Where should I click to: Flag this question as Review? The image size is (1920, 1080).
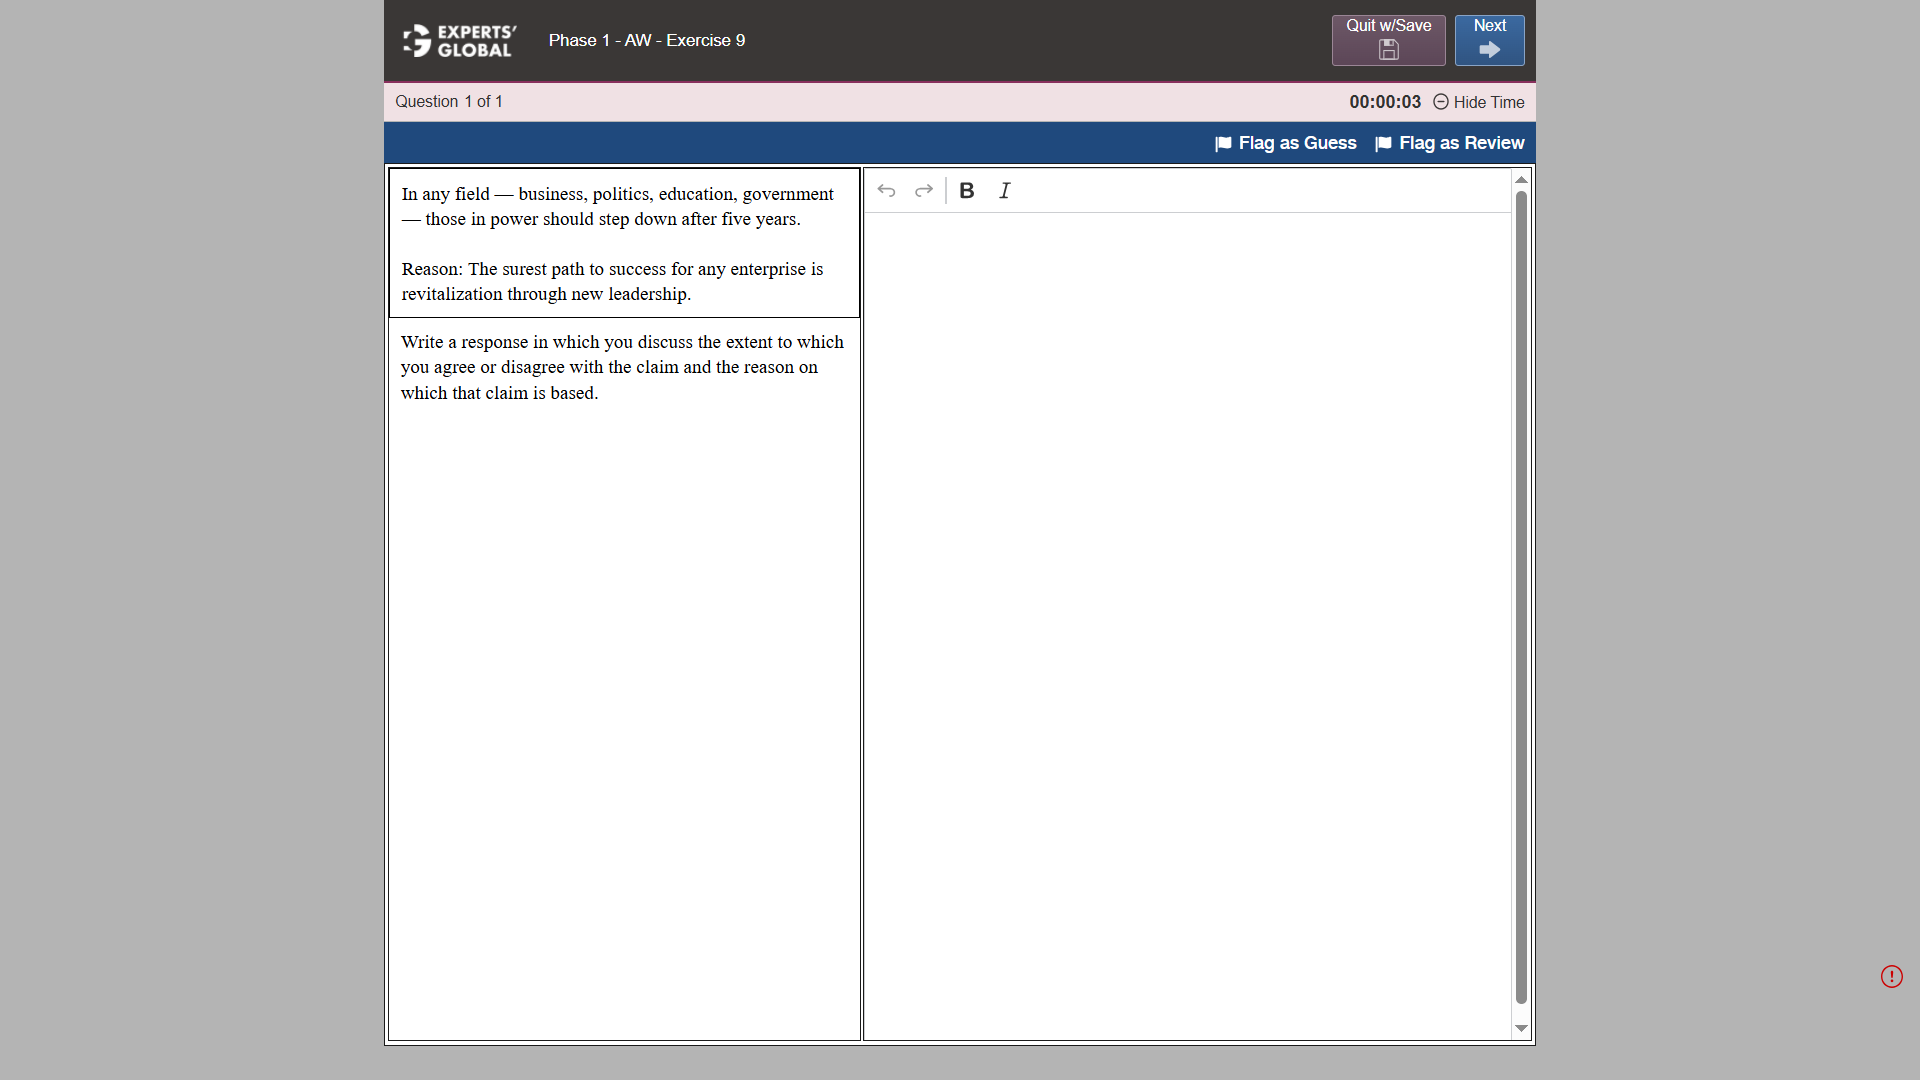point(1450,143)
